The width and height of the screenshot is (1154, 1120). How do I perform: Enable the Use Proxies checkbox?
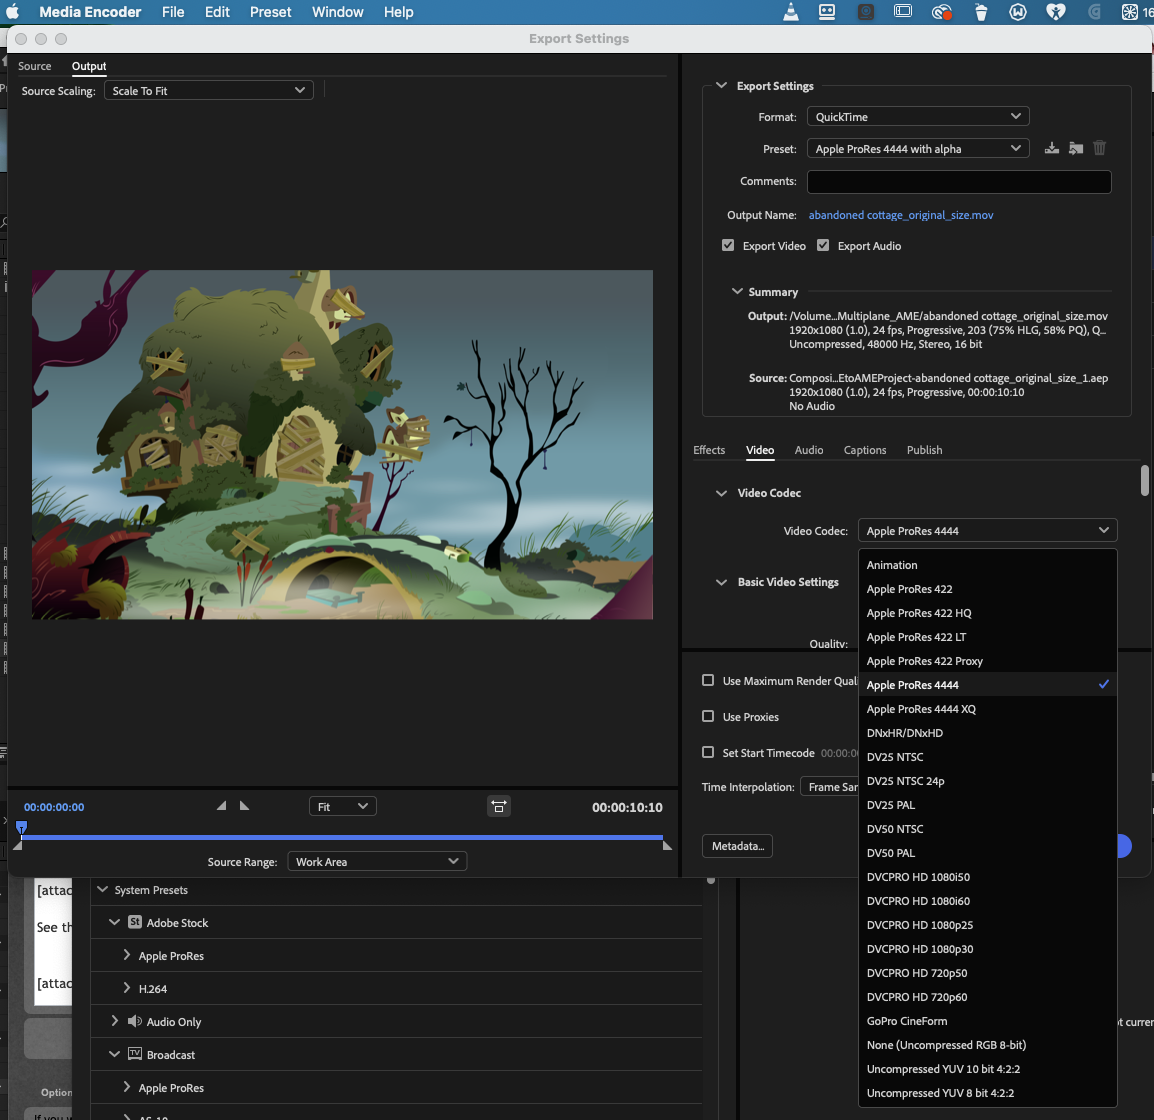708,716
